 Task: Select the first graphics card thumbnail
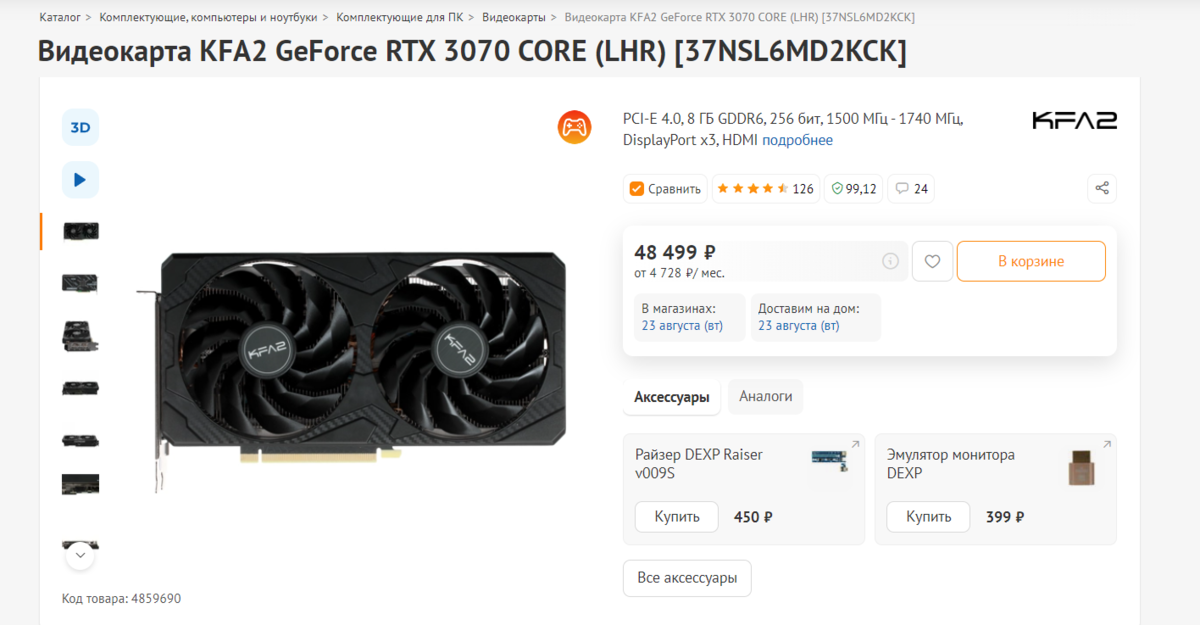click(x=80, y=231)
